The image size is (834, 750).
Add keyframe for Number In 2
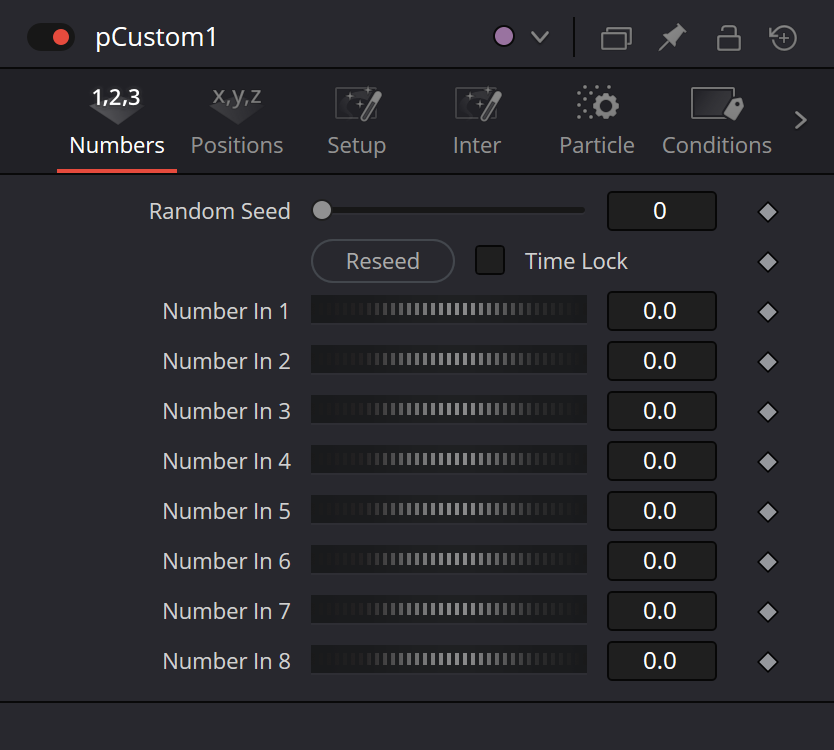pyautogui.click(x=768, y=362)
